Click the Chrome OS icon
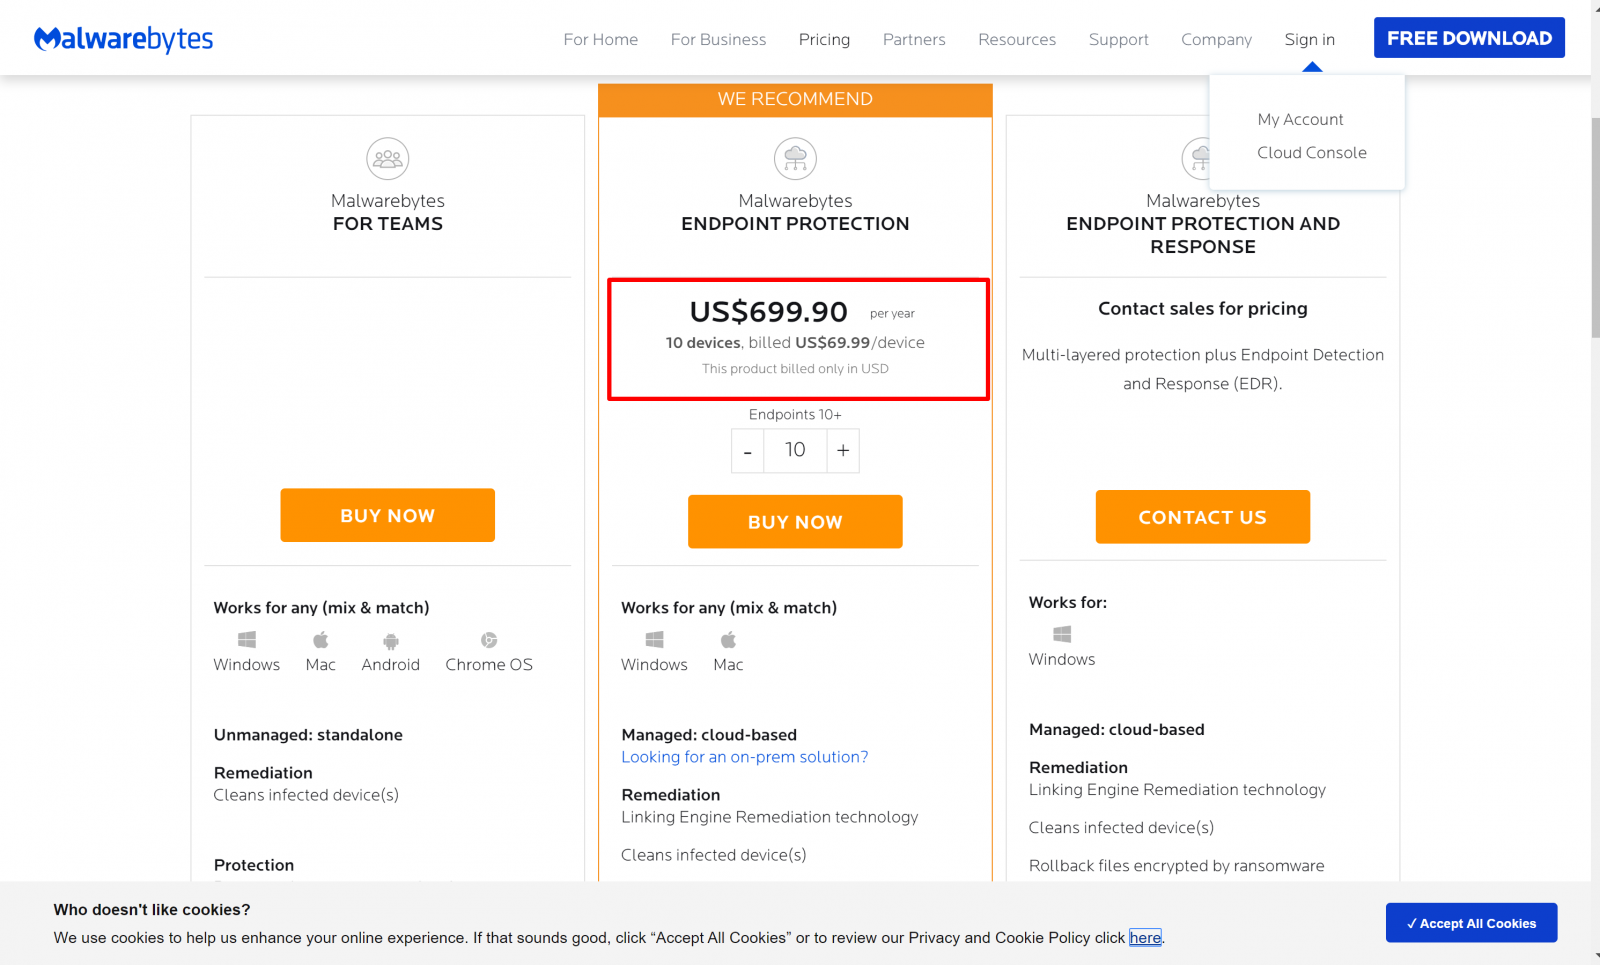Screen dimensions: 1600x965 (x=489, y=640)
